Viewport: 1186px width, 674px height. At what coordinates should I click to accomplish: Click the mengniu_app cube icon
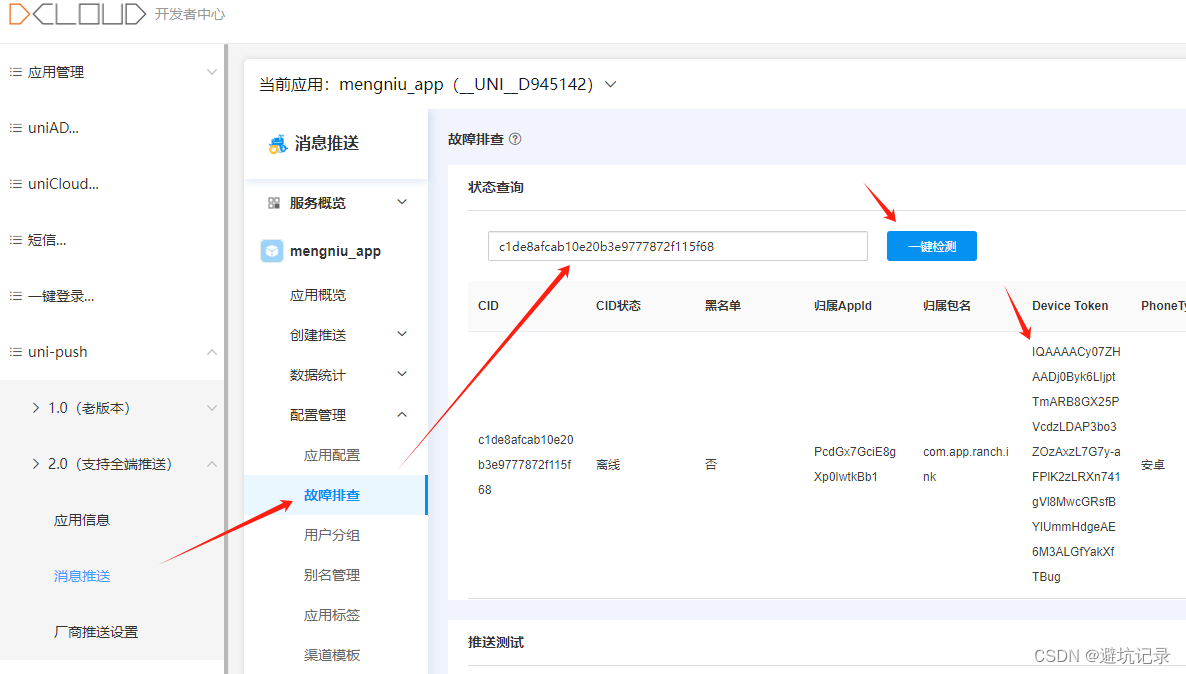272,251
